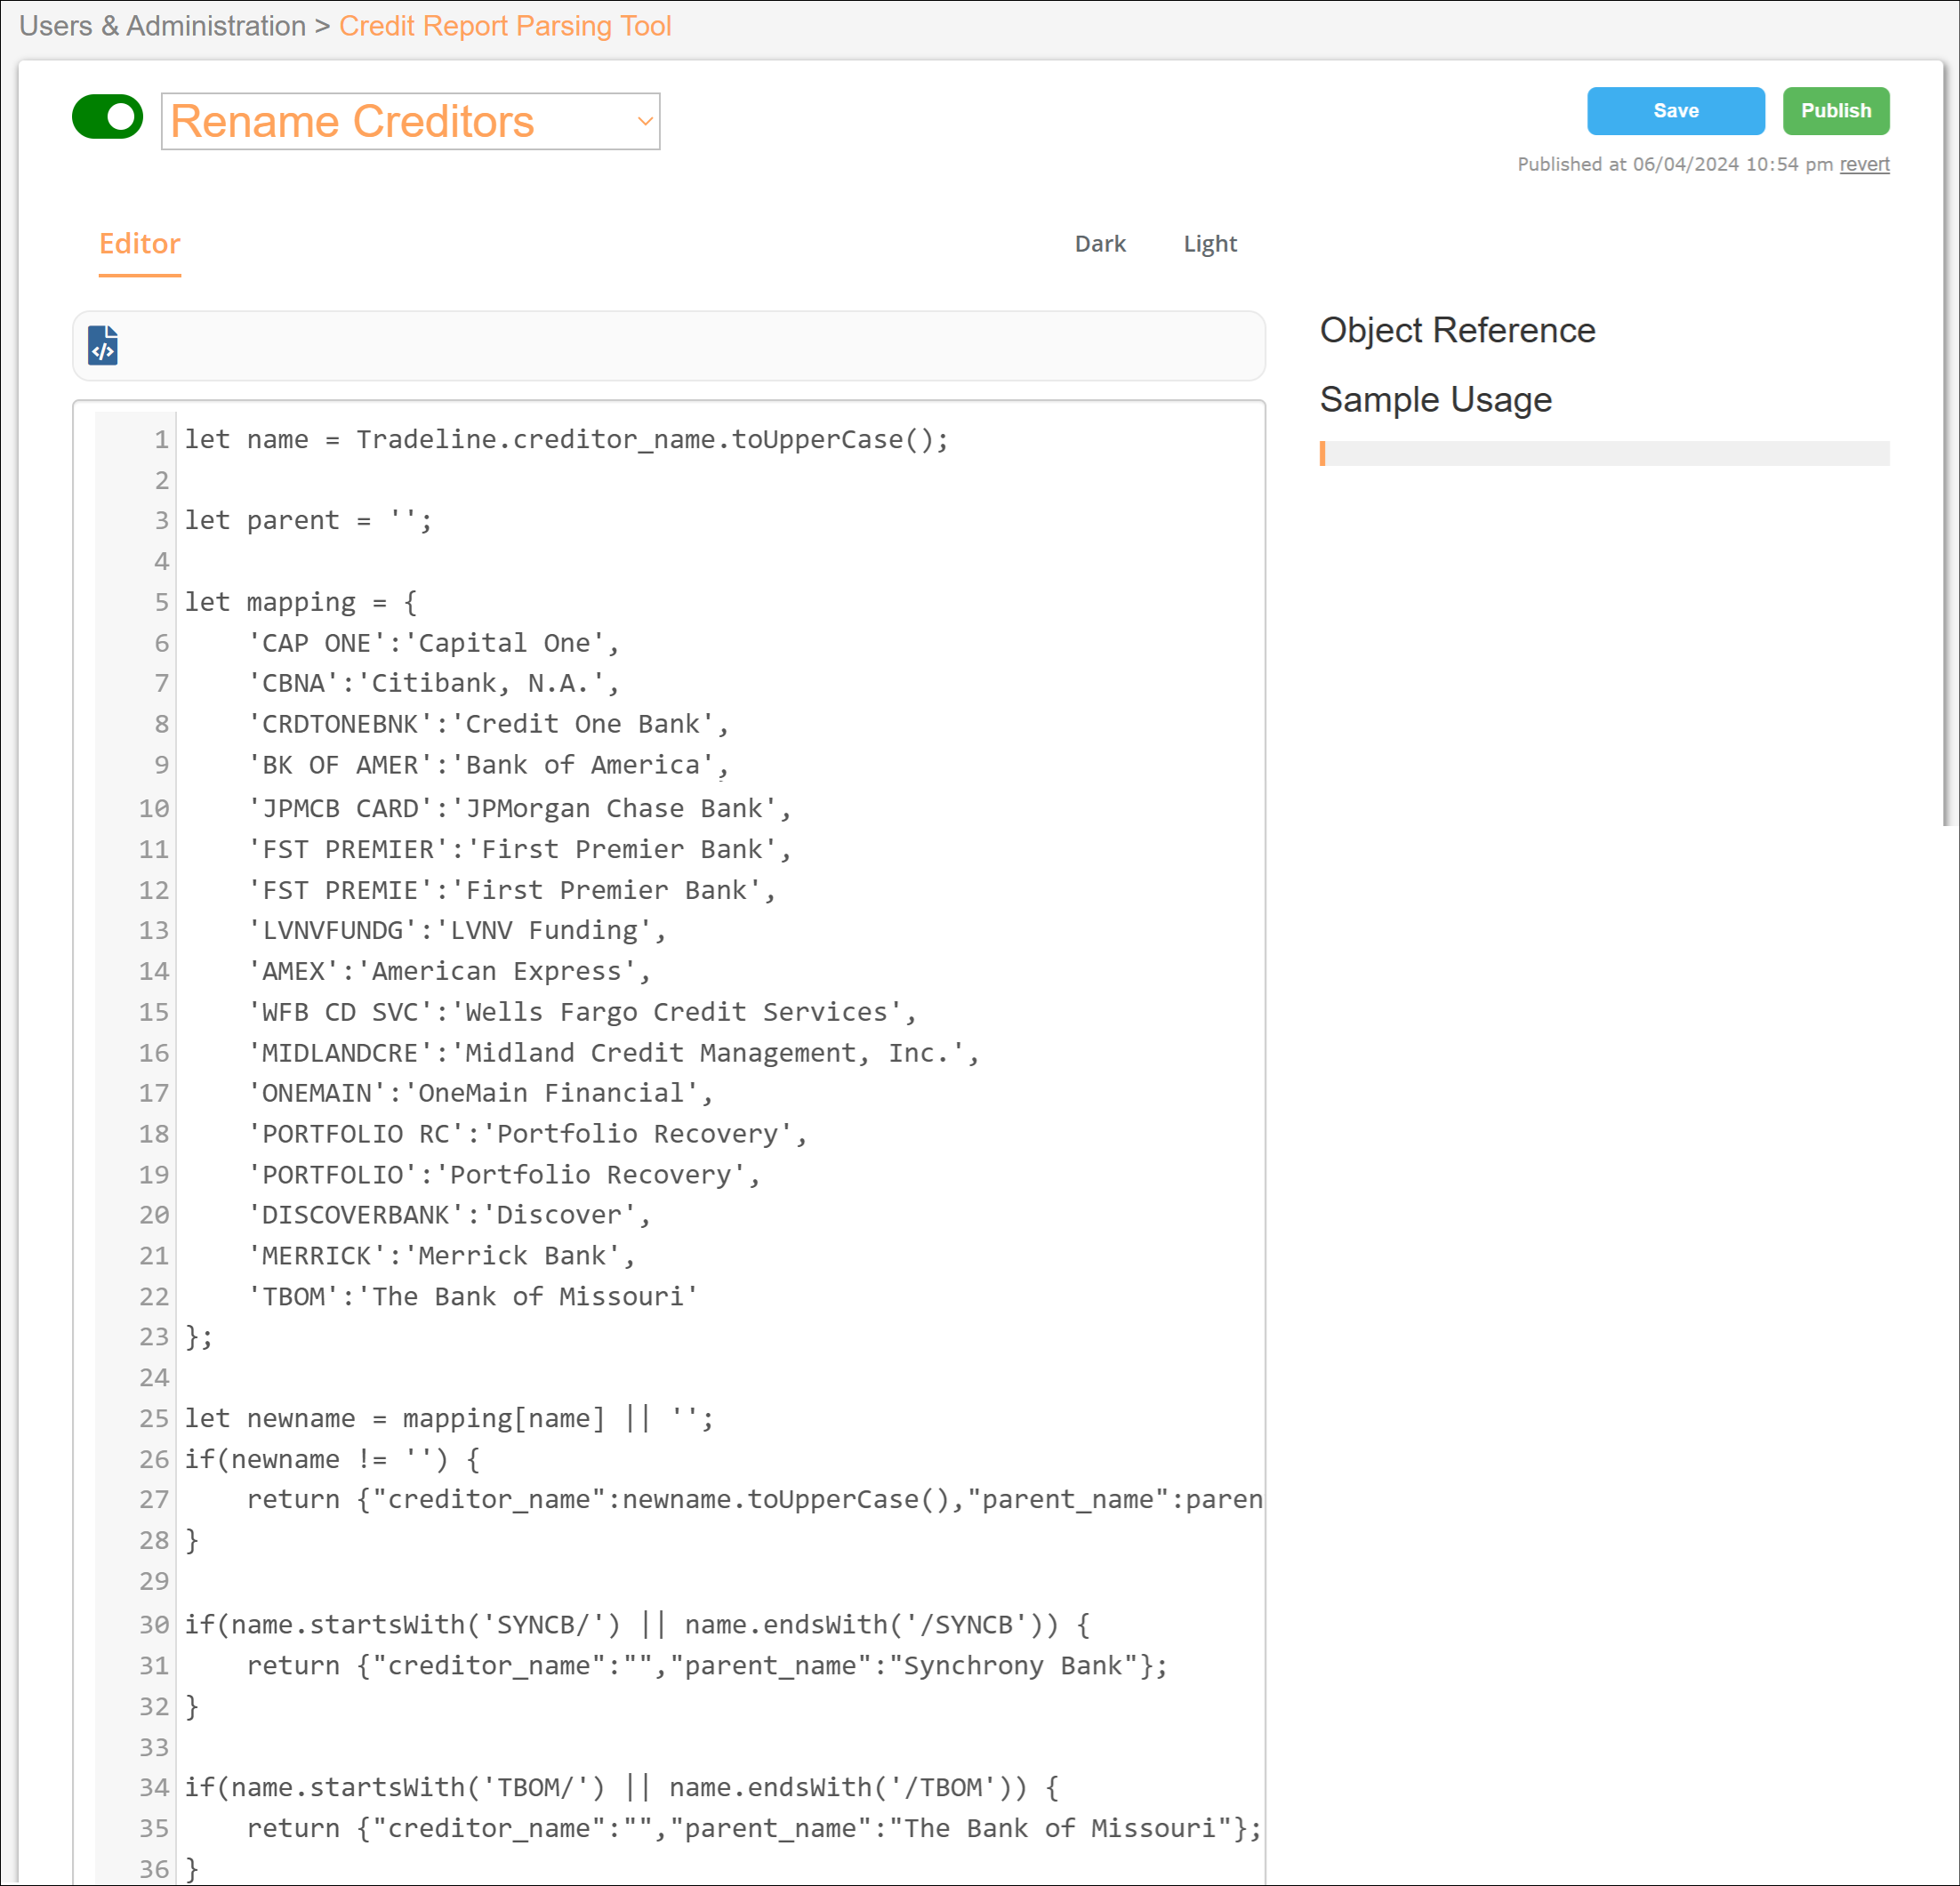Click the 'WFB CD SVC' Wells Fargo line

582,1013
